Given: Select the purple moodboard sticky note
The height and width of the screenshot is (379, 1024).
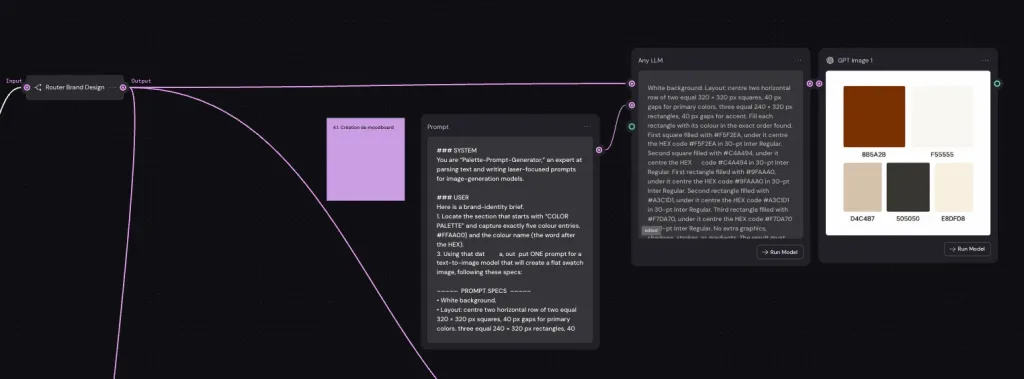Looking at the screenshot, I should click(366, 159).
